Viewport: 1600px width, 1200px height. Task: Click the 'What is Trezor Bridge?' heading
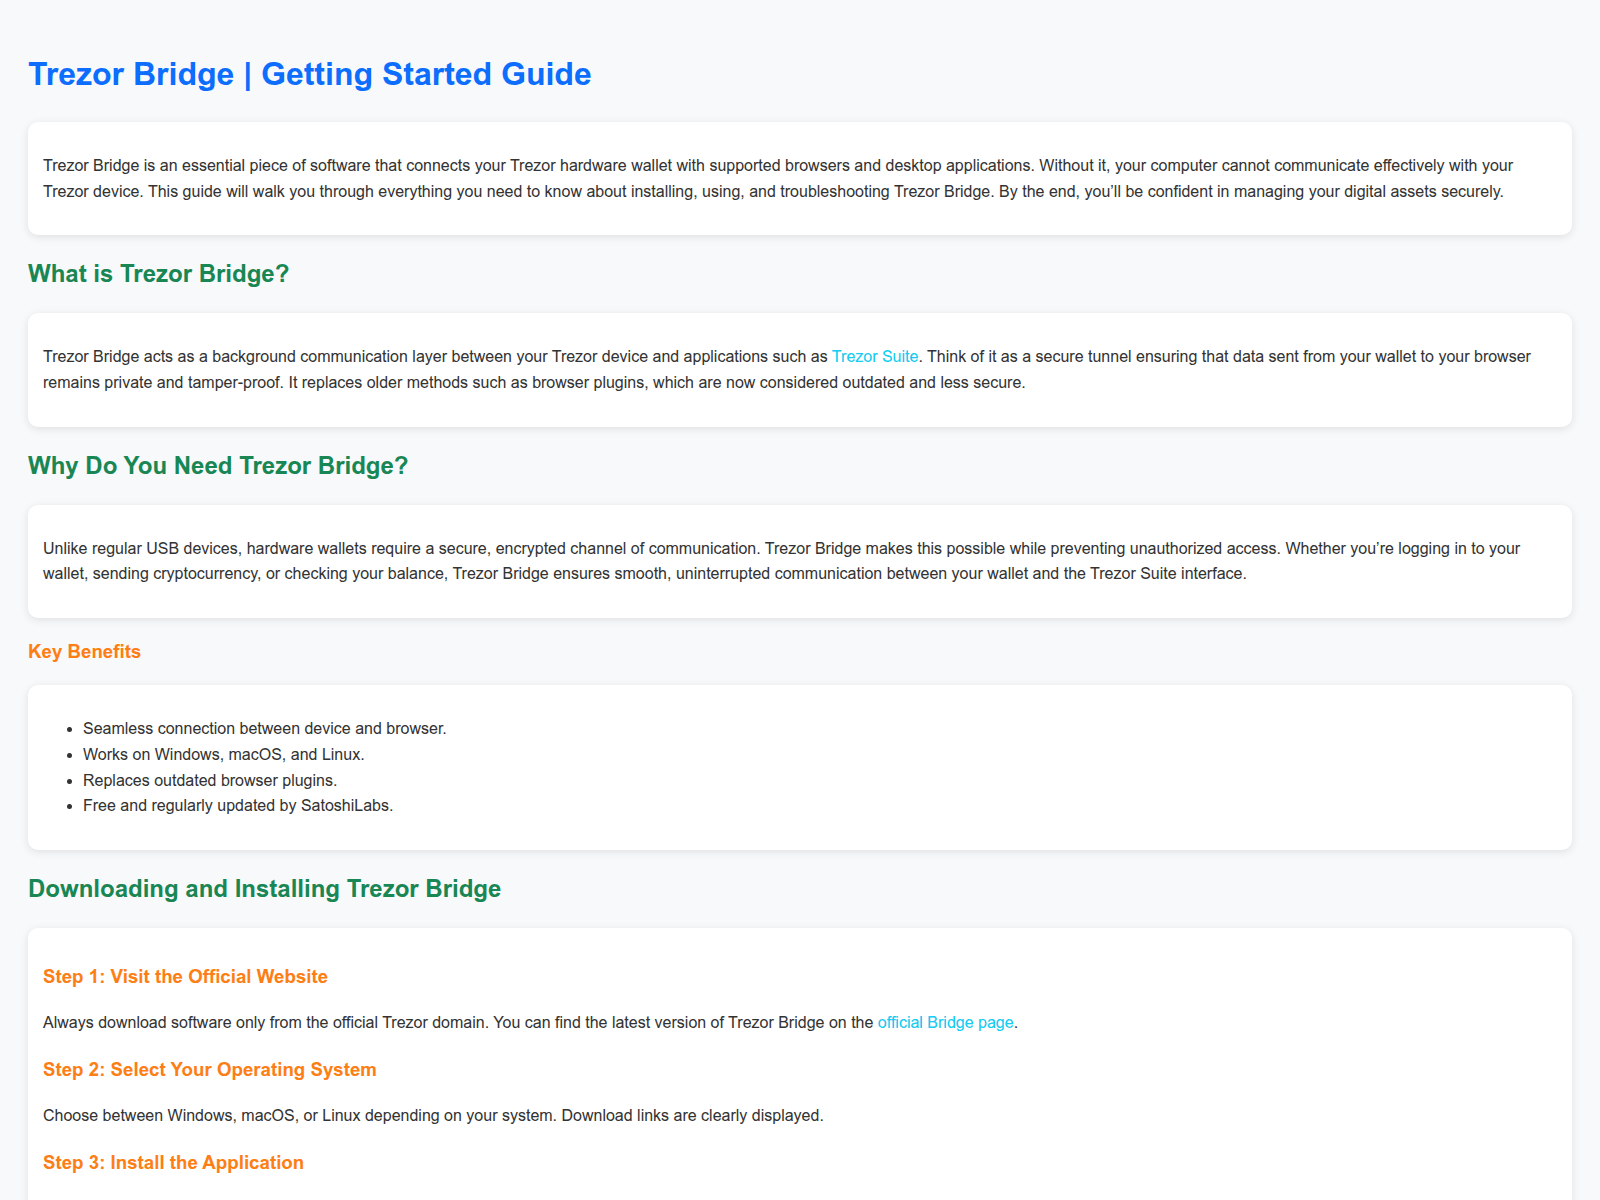coord(158,274)
